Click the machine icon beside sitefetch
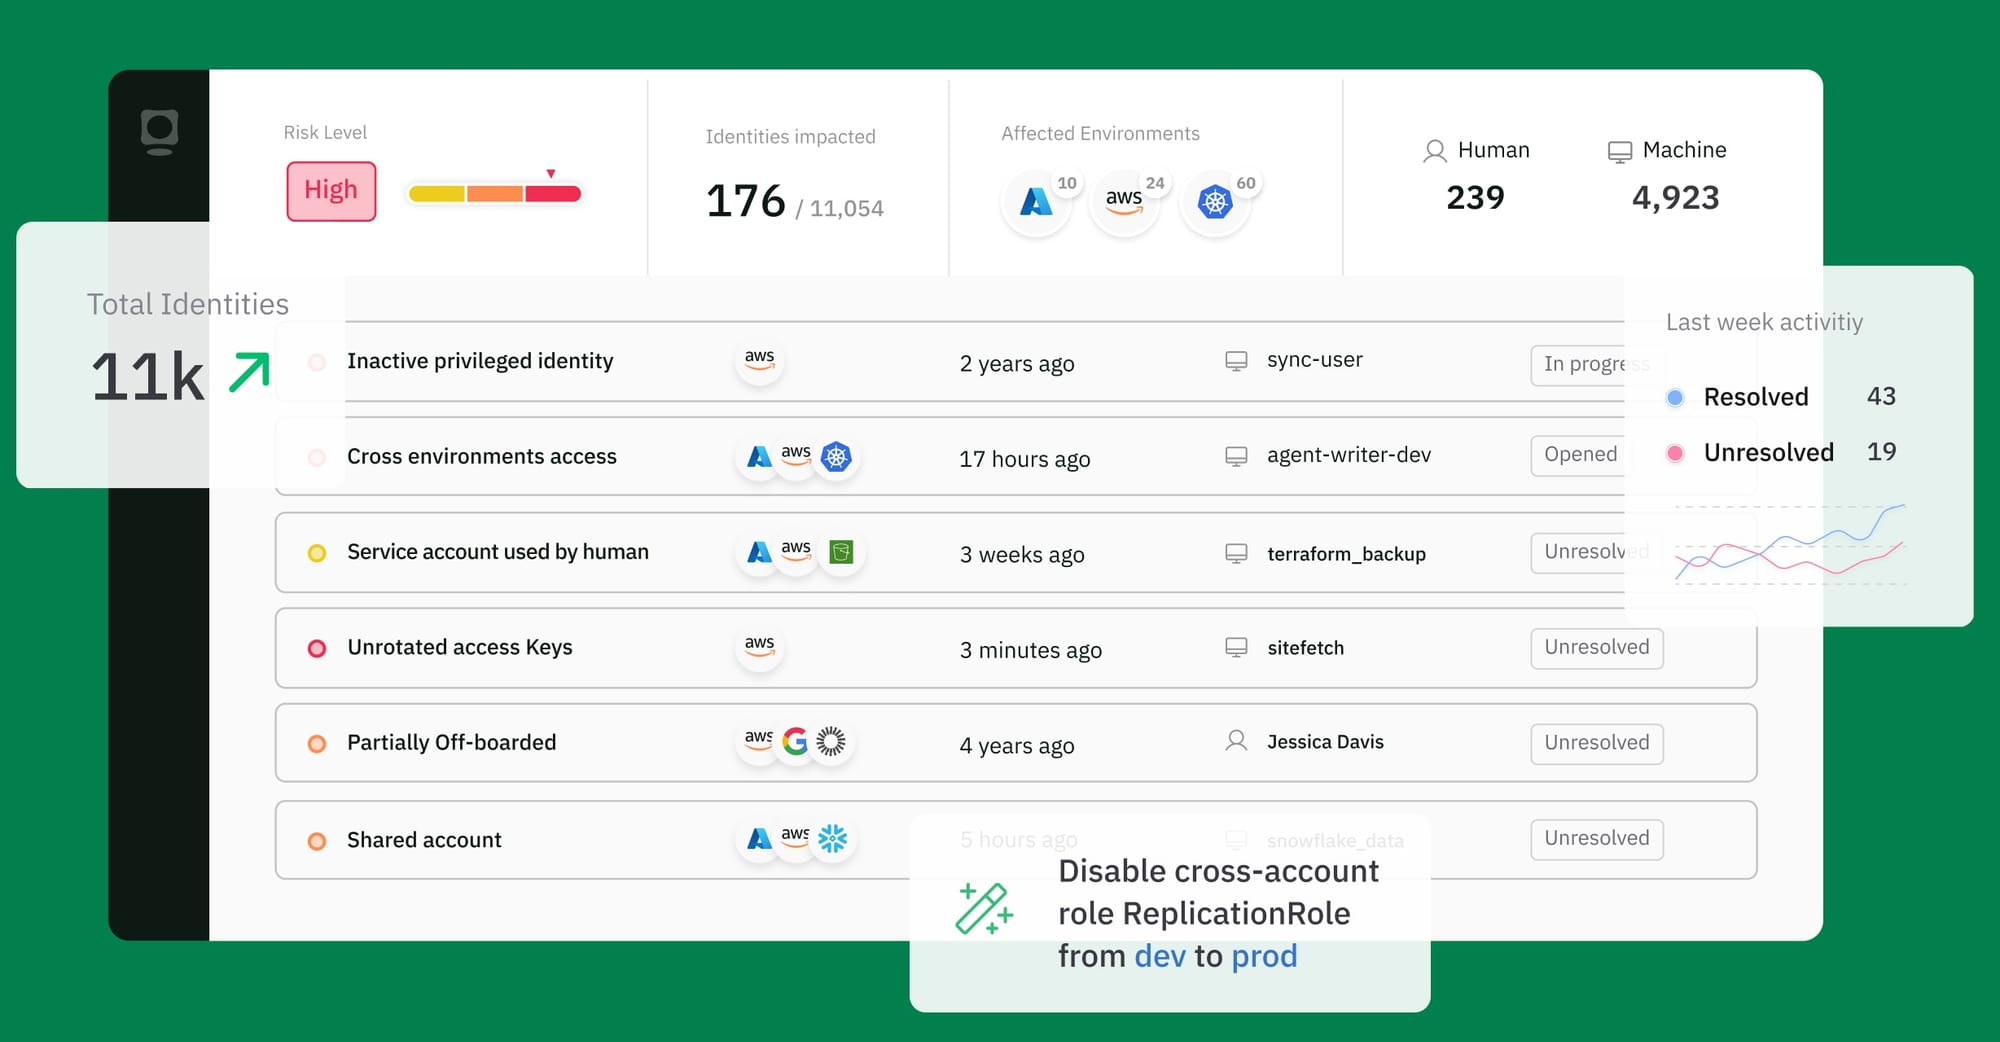 (x=1236, y=648)
